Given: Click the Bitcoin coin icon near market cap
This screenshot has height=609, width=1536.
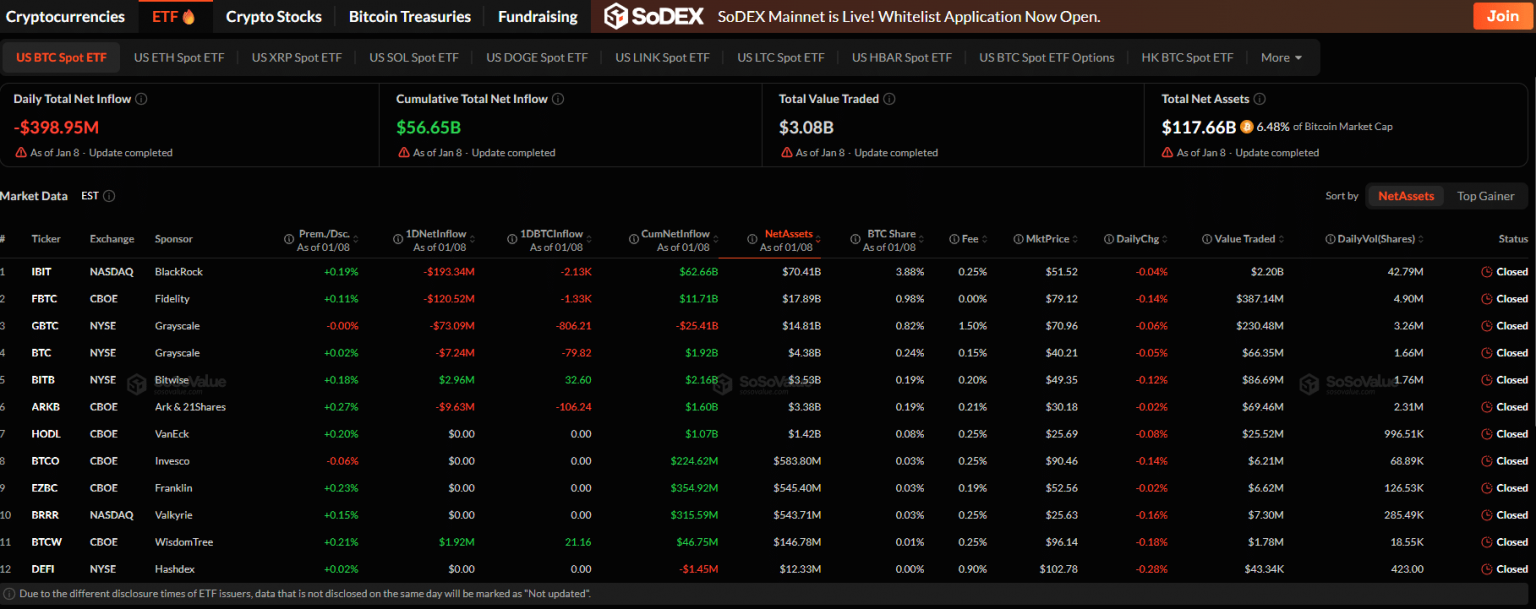Looking at the screenshot, I should (1246, 127).
